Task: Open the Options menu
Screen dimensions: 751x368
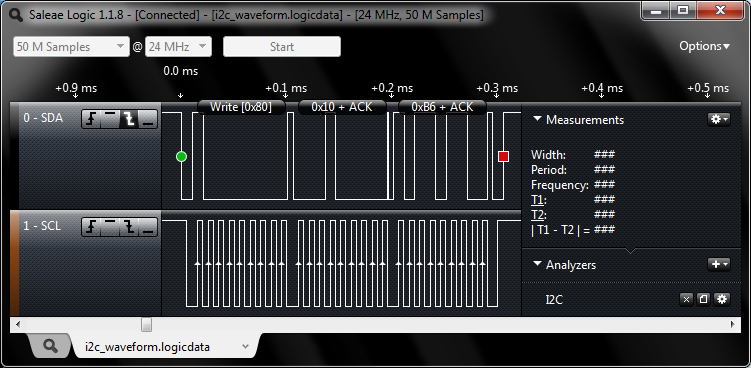Action: pyautogui.click(x=705, y=46)
